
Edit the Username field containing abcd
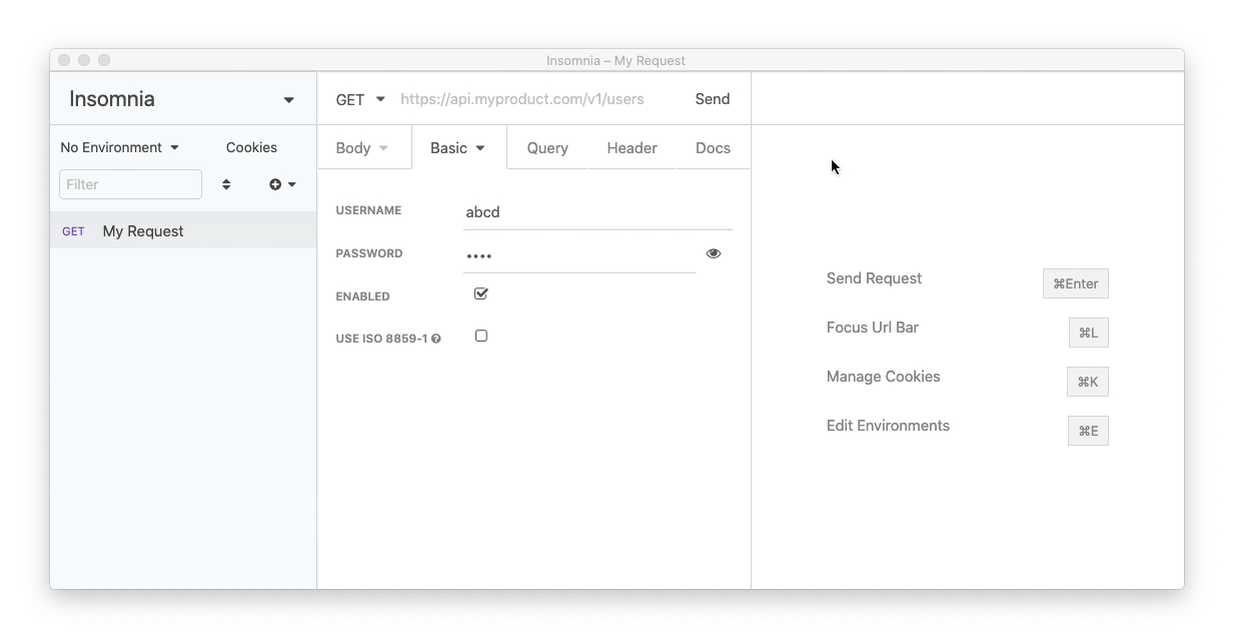tap(598, 212)
